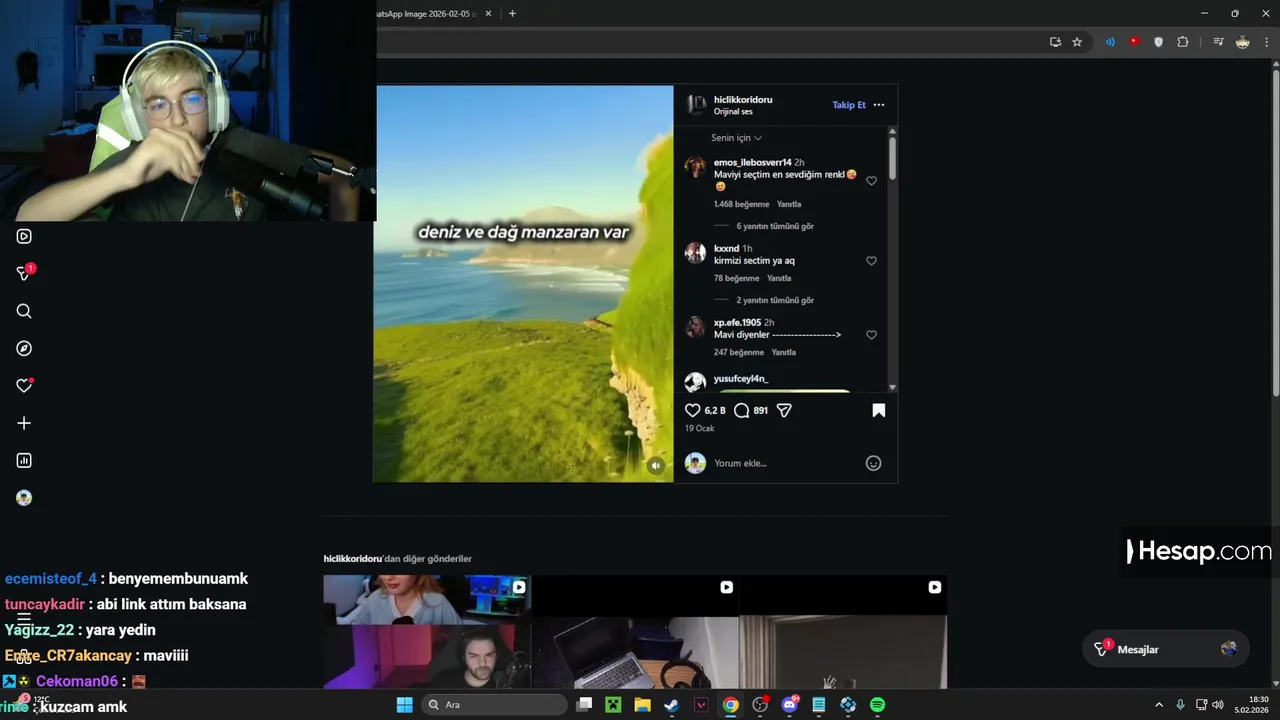
Task: Open the emoji picker in comment box
Action: click(873, 463)
